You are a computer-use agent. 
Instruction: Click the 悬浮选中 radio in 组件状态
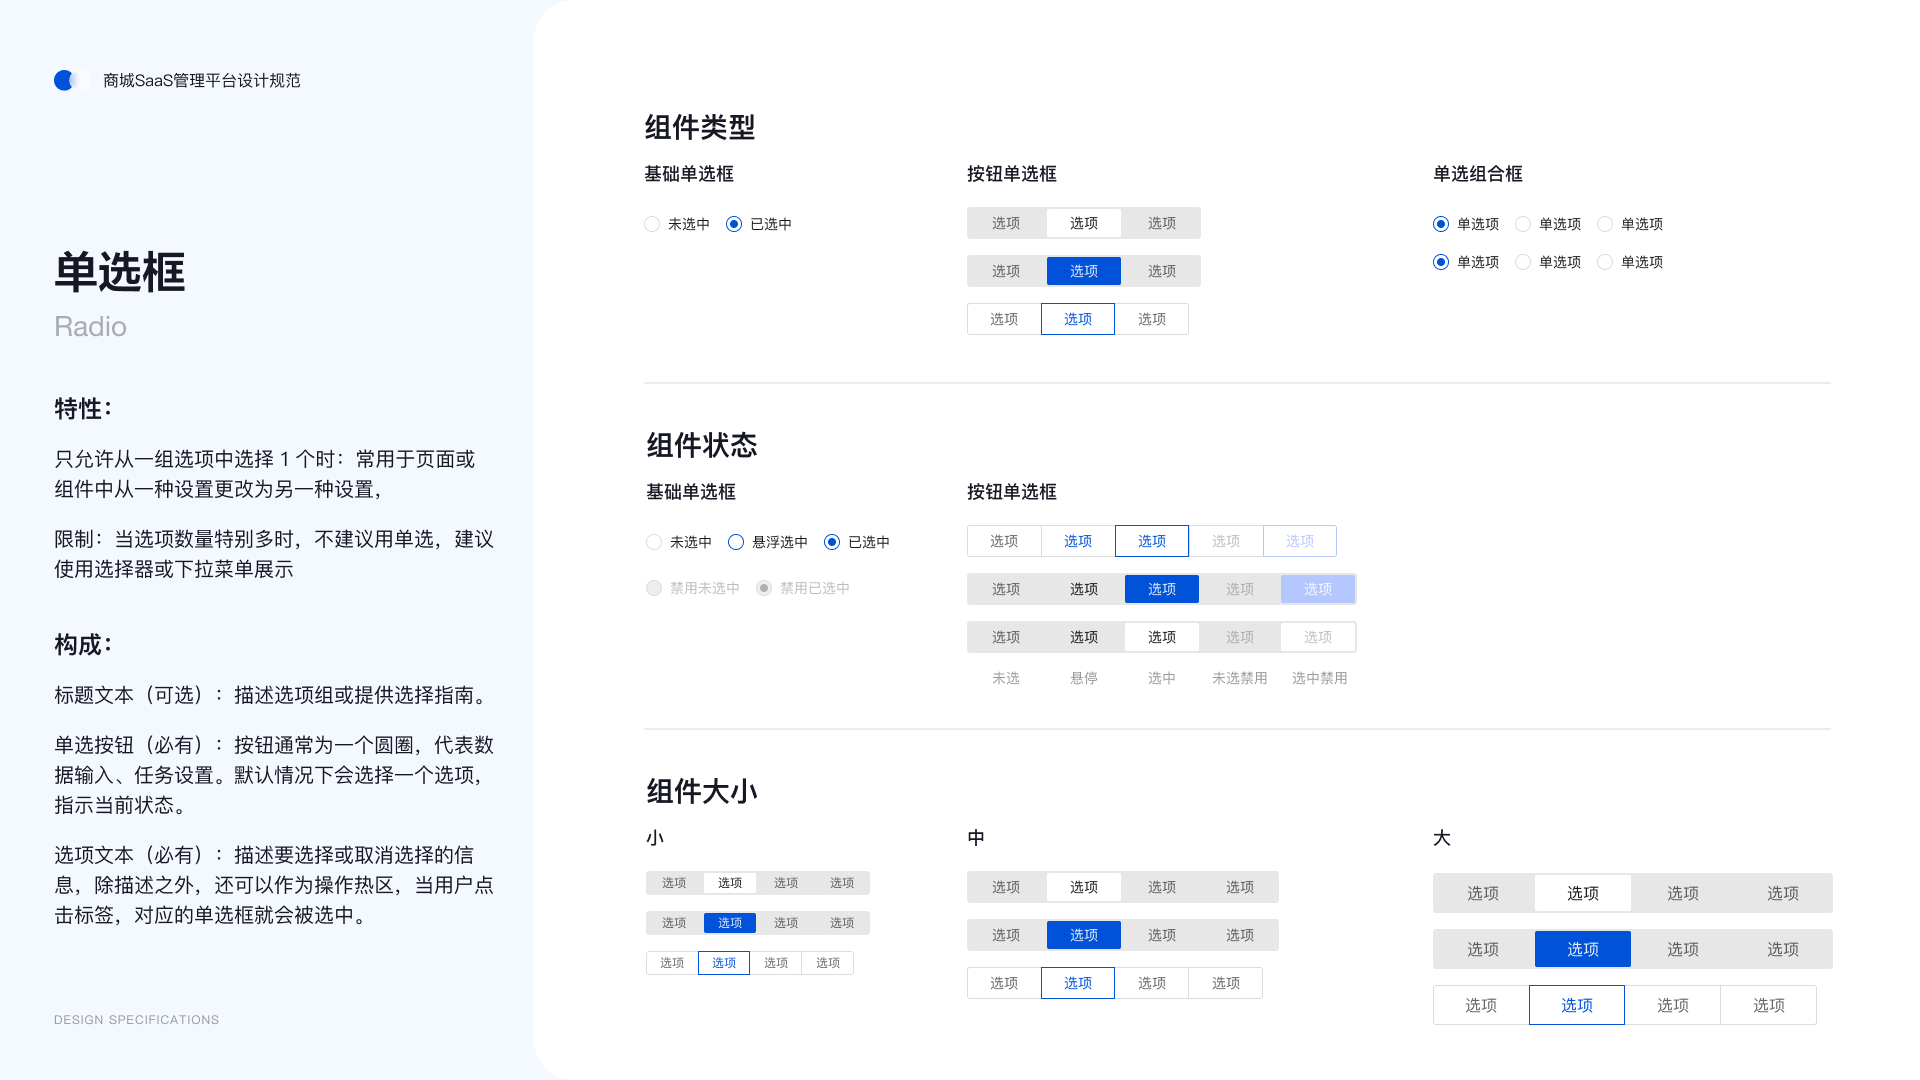(737, 541)
